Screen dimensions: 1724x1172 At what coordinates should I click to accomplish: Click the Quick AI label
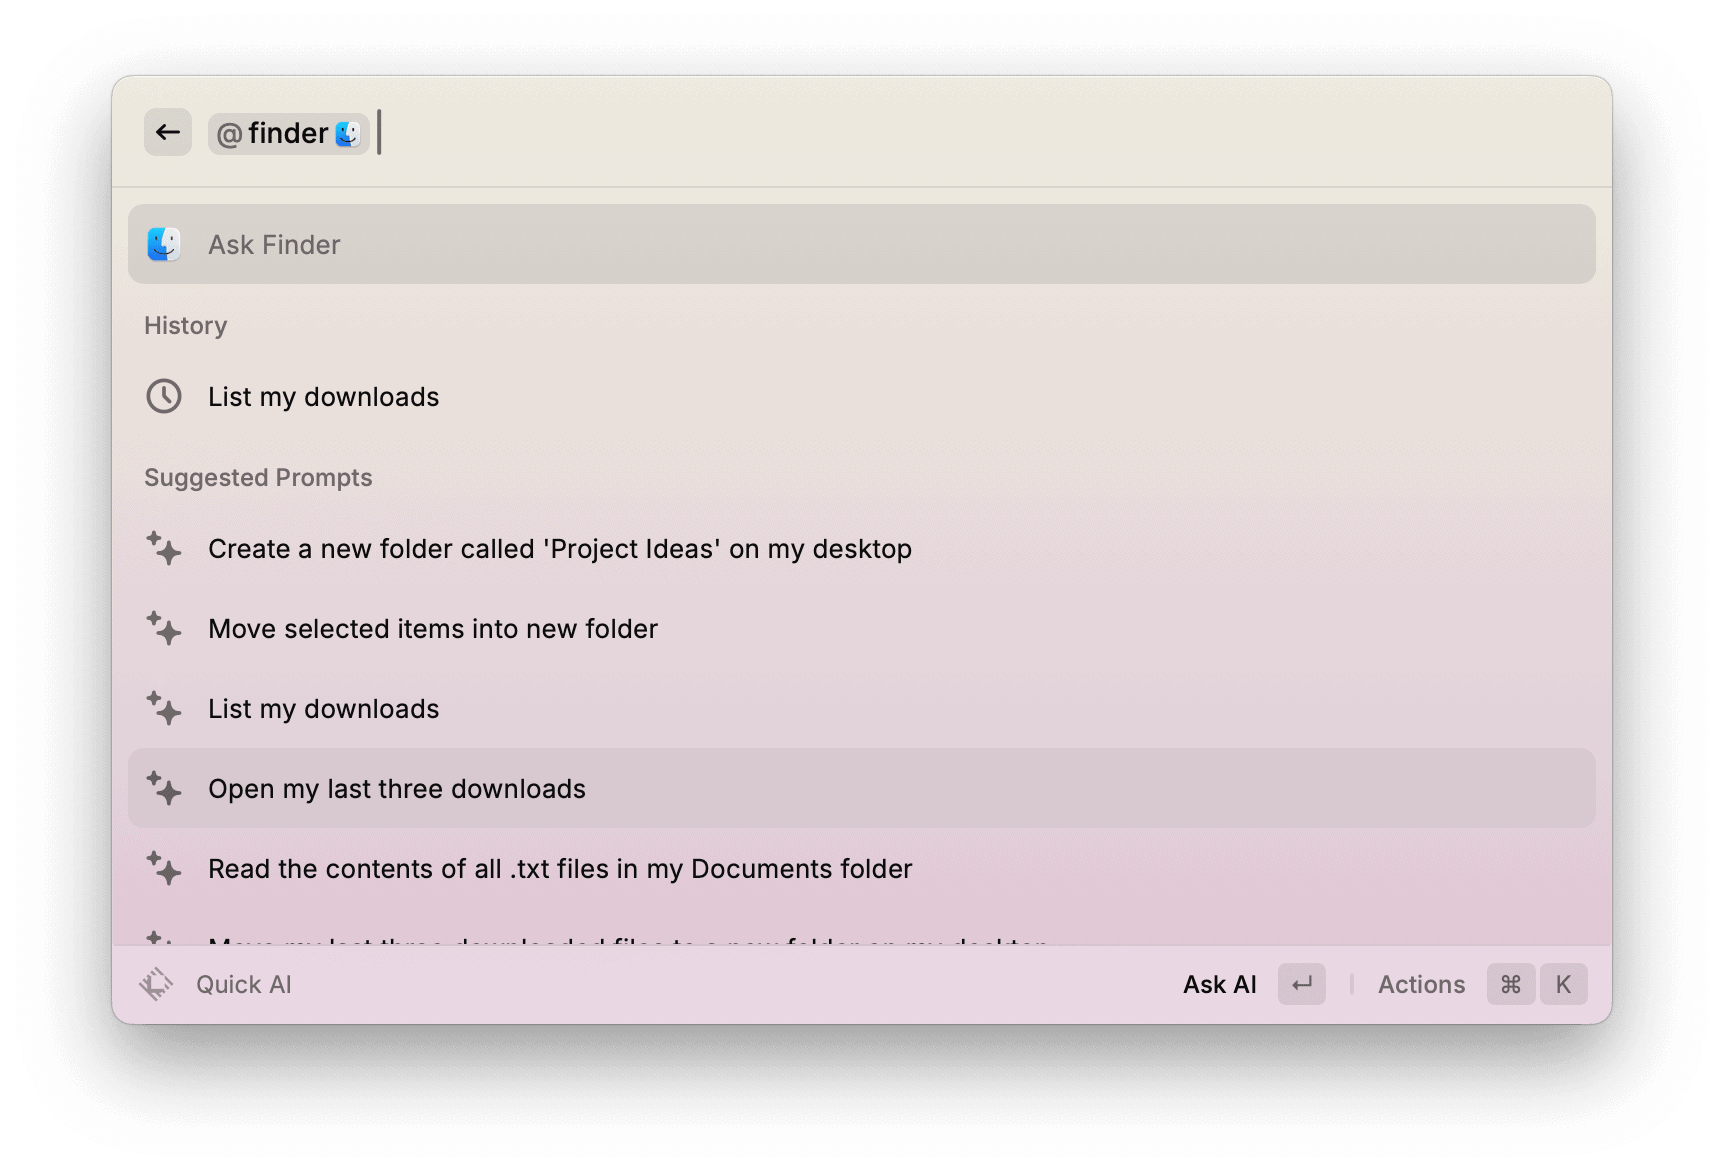click(244, 985)
